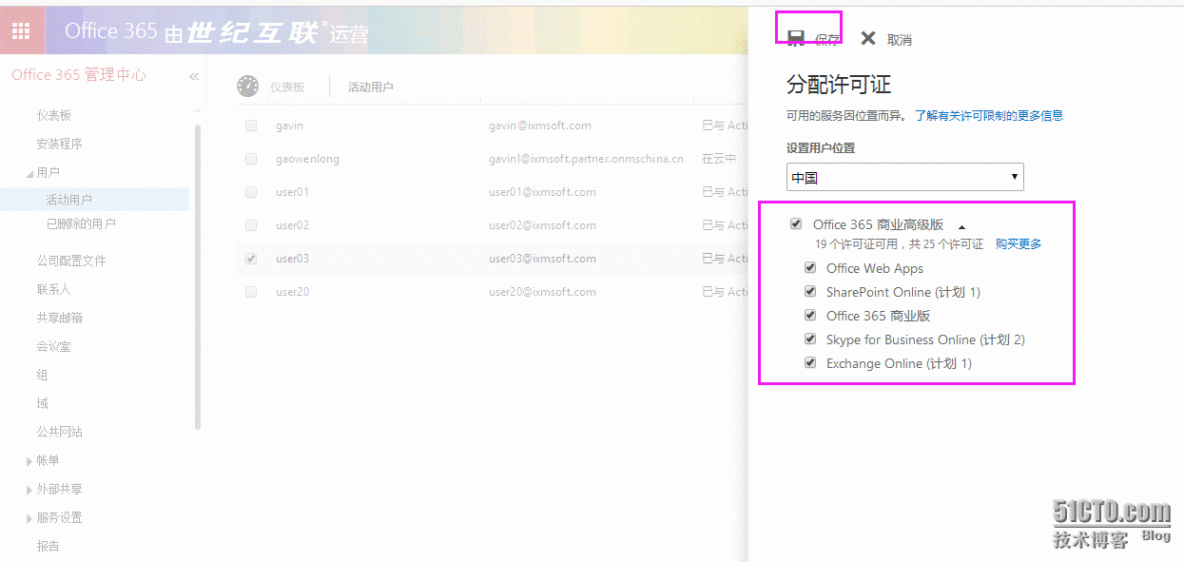Click the gaowenlong user name
Image resolution: width=1184 pixels, height=562 pixels.
pos(308,159)
